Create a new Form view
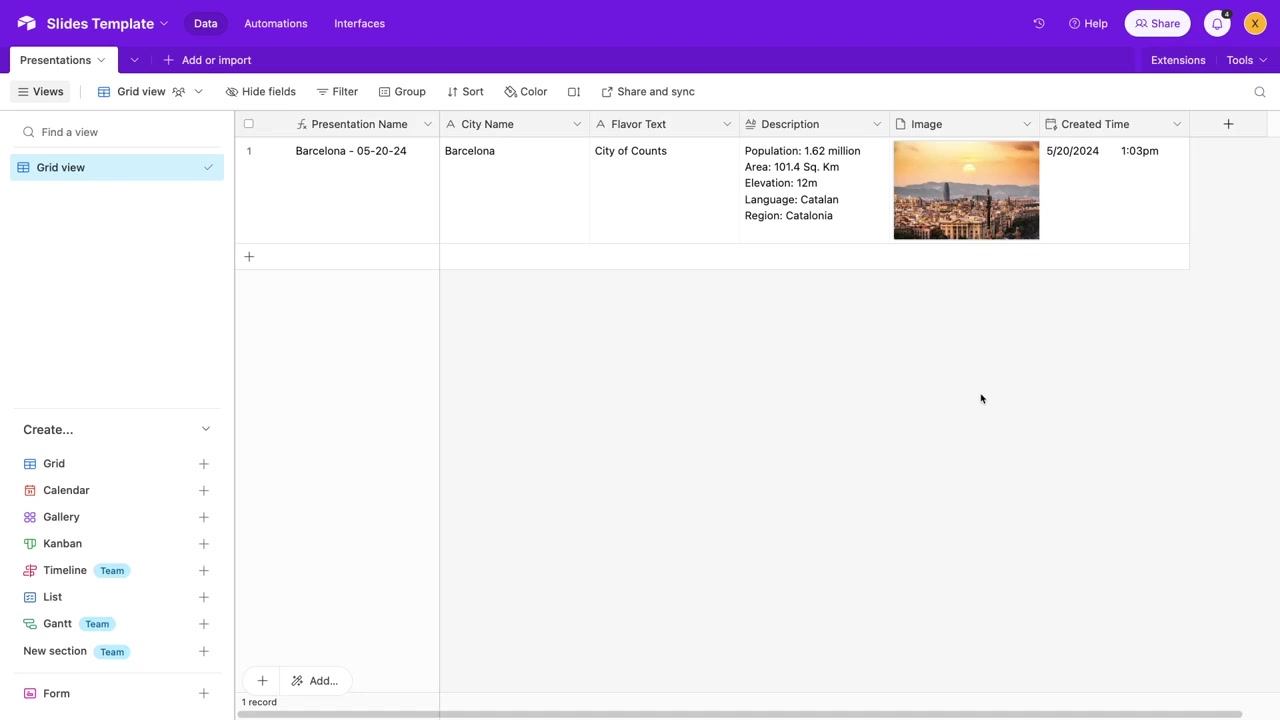Image resolution: width=1280 pixels, height=720 pixels. pyautogui.click(x=204, y=694)
